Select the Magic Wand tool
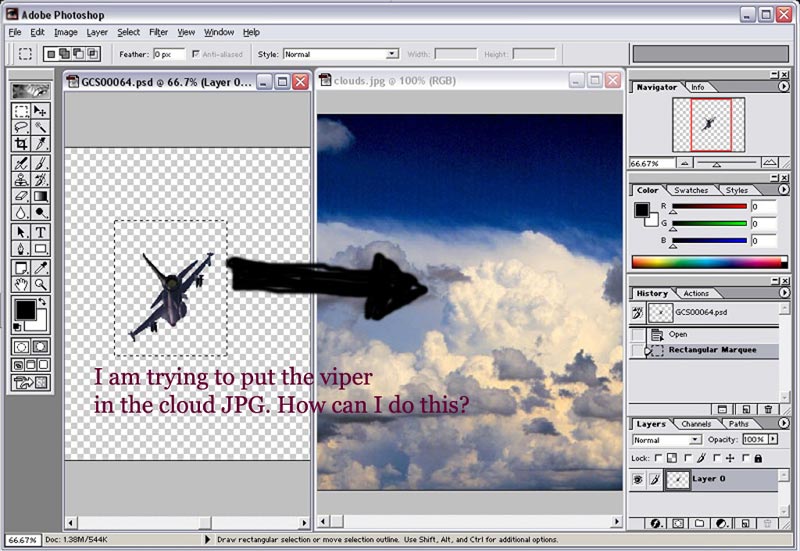The width and height of the screenshot is (800, 551). [x=41, y=127]
